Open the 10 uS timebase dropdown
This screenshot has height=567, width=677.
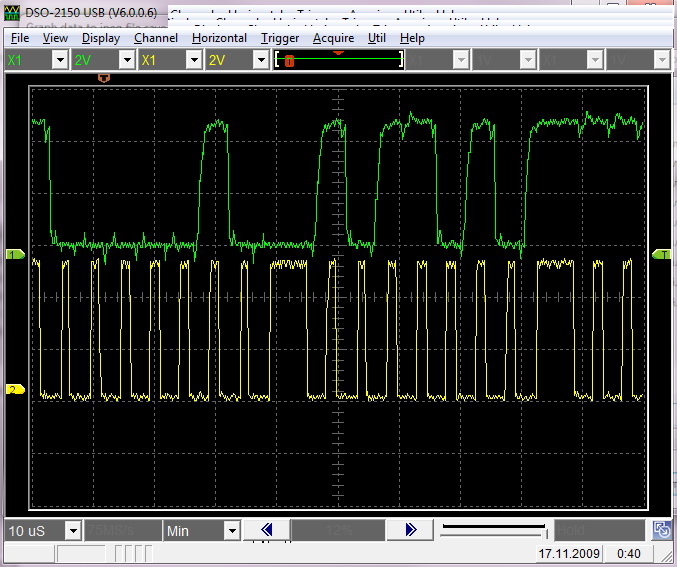pyautogui.click(x=73, y=530)
